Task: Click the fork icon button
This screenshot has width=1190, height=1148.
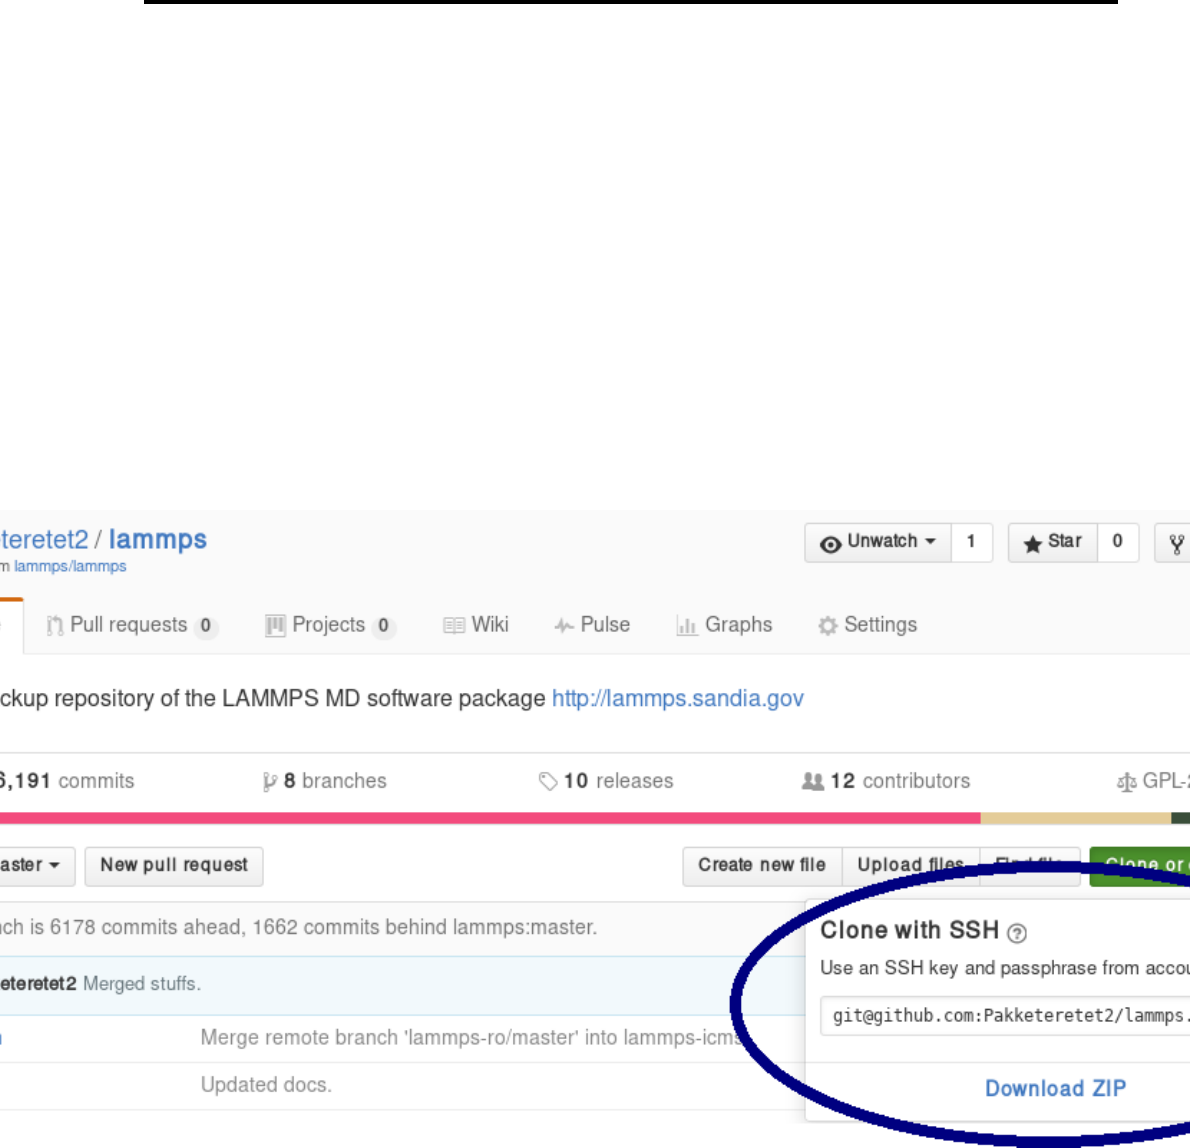Action: (1173, 542)
